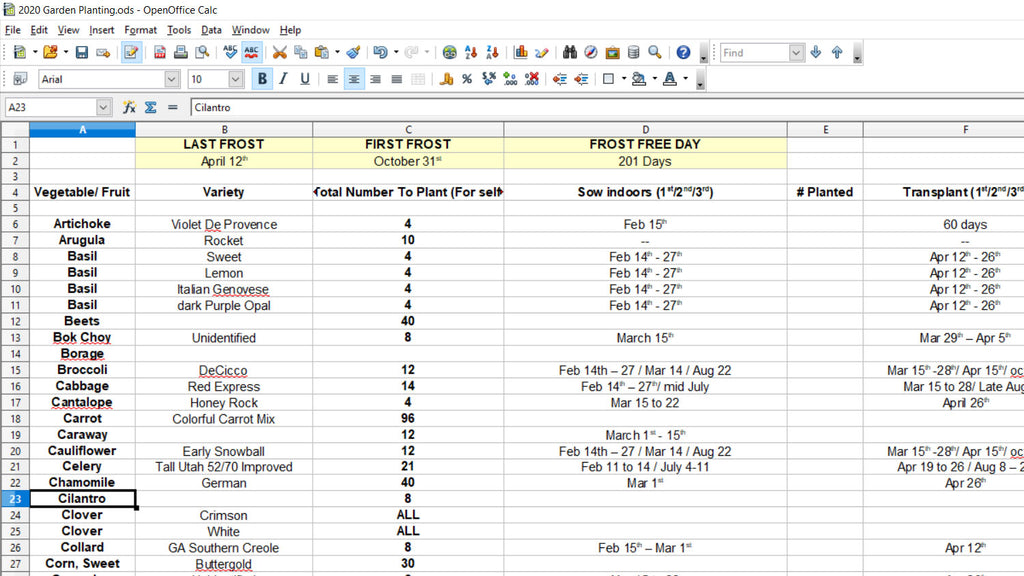Toggle Justified alignment
This screenshot has width=1024, height=576.
(396, 79)
